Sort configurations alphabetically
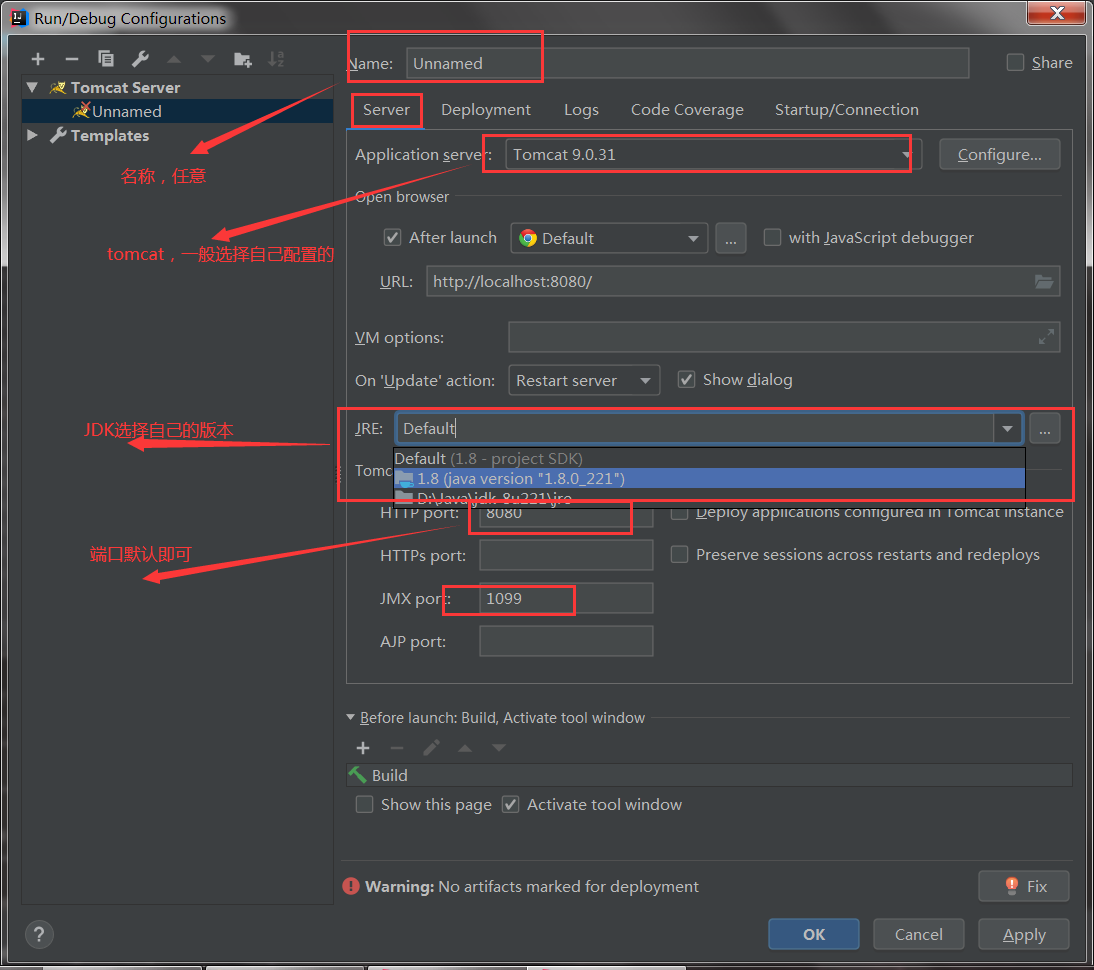This screenshot has height=970, width=1094. click(x=276, y=59)
